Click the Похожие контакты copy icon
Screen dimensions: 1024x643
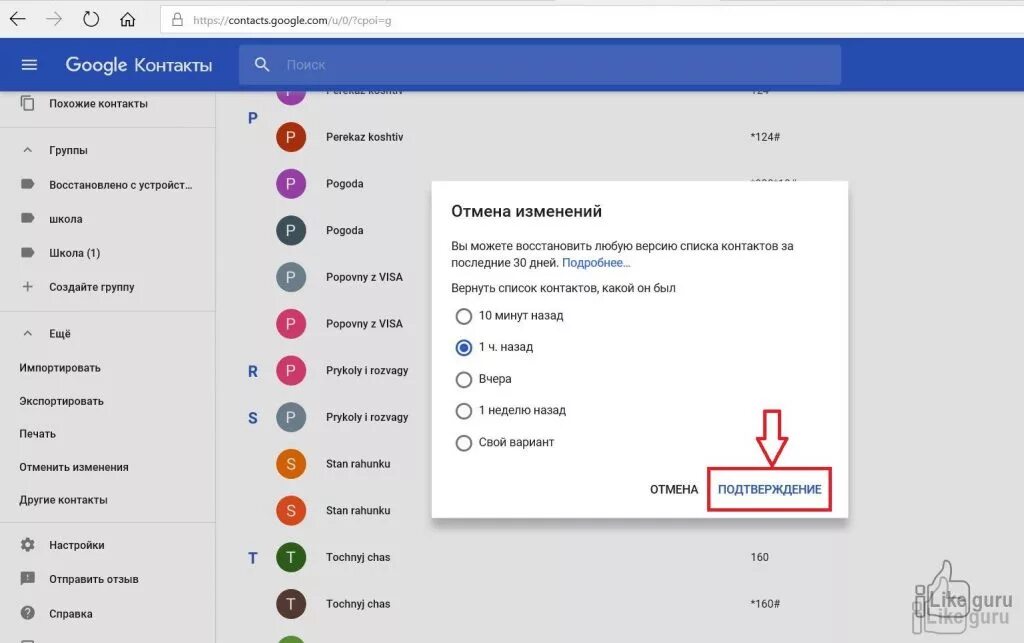[27, 103]
